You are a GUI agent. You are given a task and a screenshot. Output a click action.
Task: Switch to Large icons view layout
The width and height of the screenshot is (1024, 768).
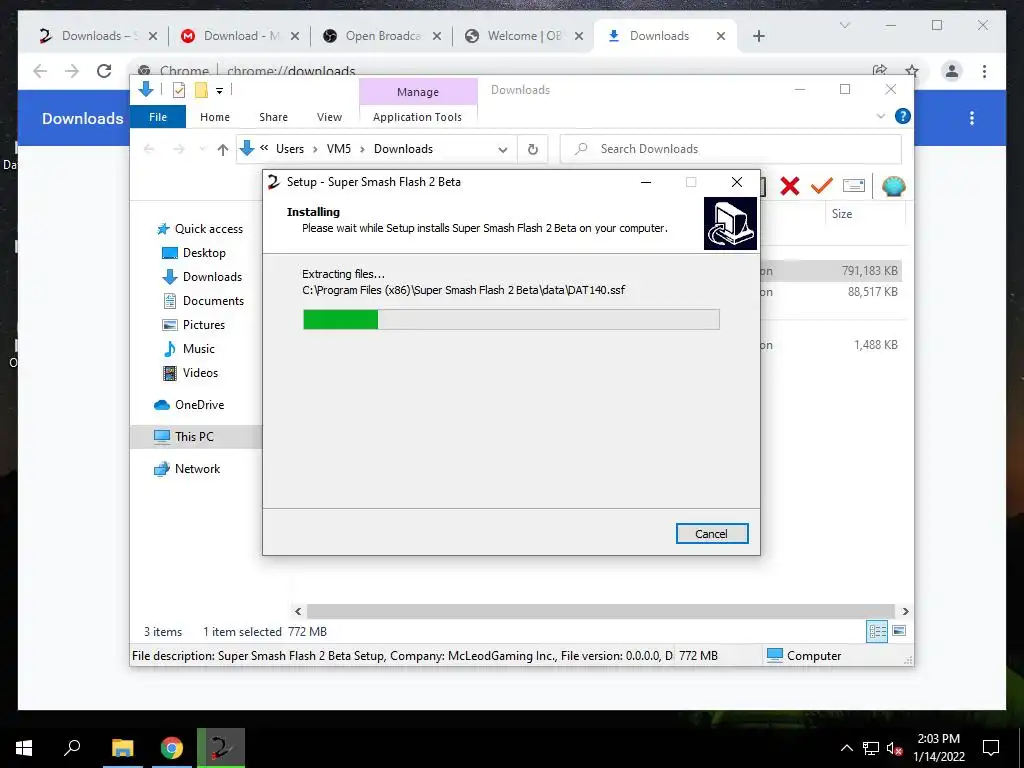pyautogui.click(x=899, y=631)
